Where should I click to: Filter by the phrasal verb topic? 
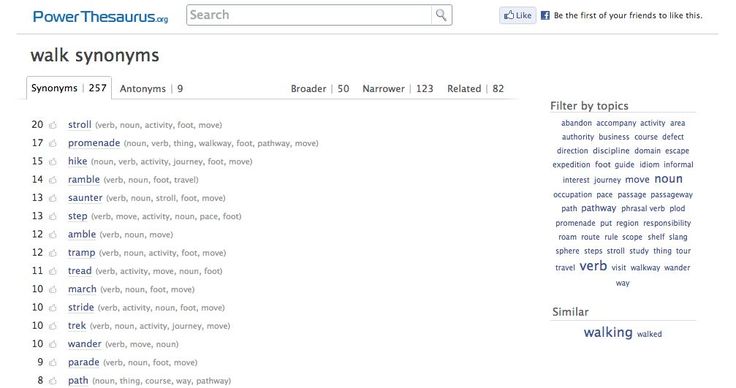click(643, 208)
